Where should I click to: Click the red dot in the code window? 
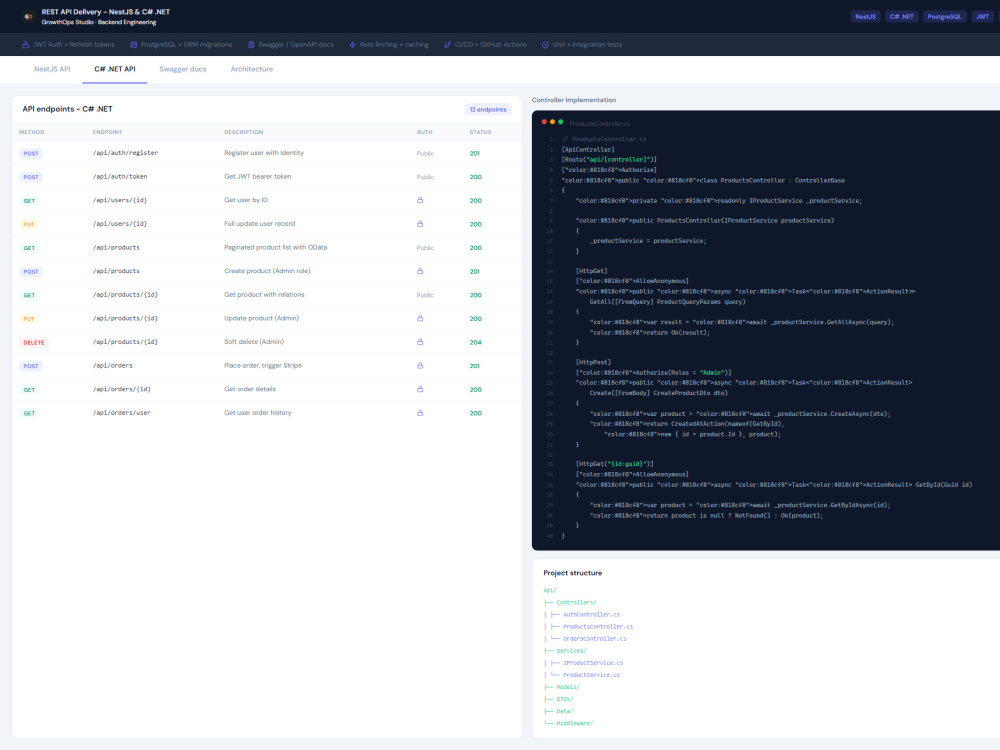pos(544,122)
